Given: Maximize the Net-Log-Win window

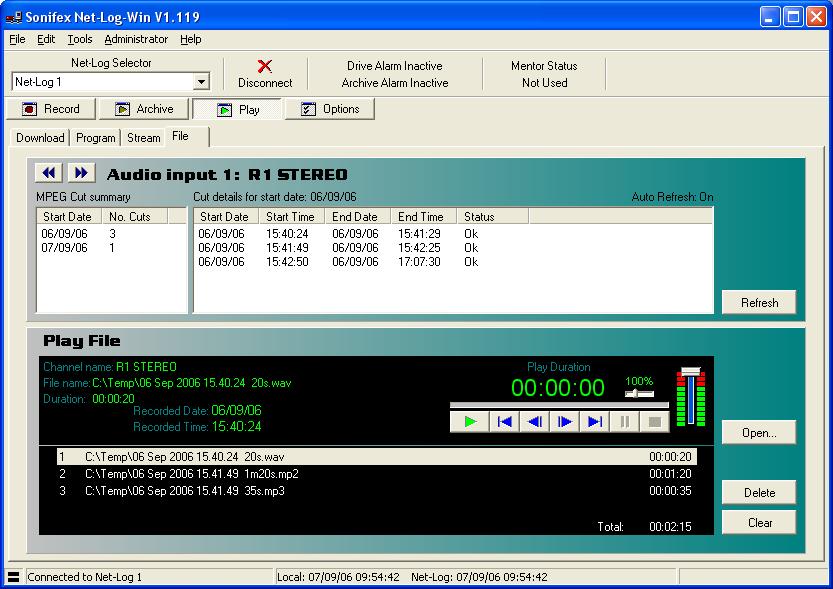Looking at the screenshot, I should [793, 16].
